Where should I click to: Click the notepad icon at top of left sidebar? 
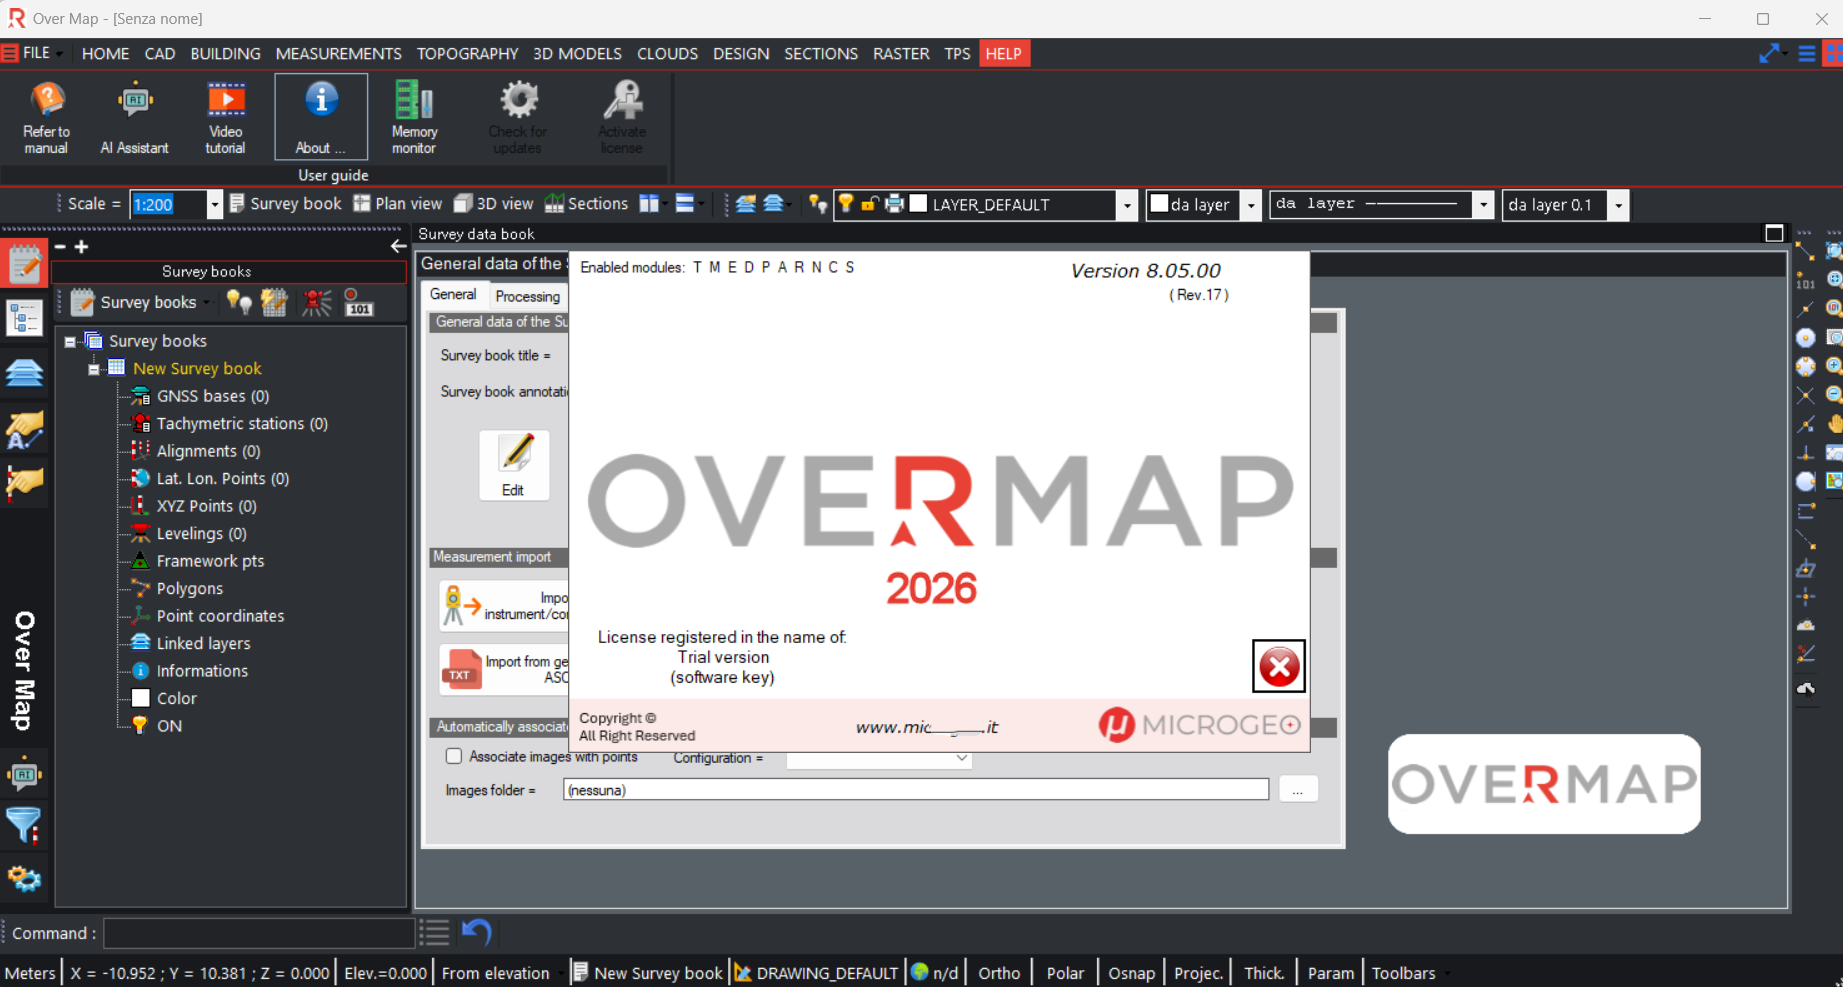25,263
